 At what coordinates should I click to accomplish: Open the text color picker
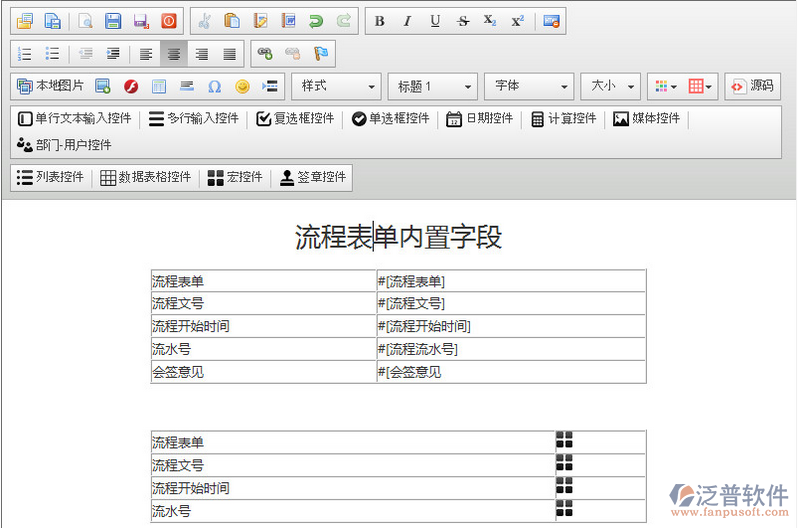[x=664, y=87]
